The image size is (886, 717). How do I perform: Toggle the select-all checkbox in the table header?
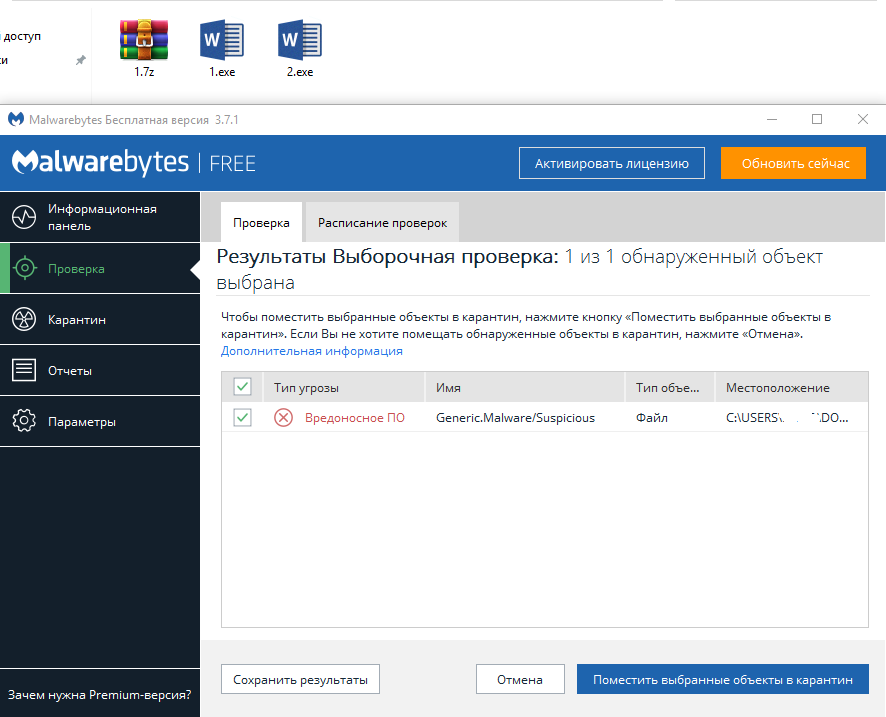coord(242,387)
